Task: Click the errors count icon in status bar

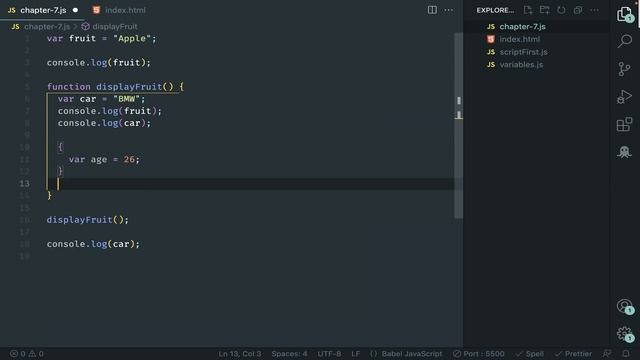Action: coord(18,353)
